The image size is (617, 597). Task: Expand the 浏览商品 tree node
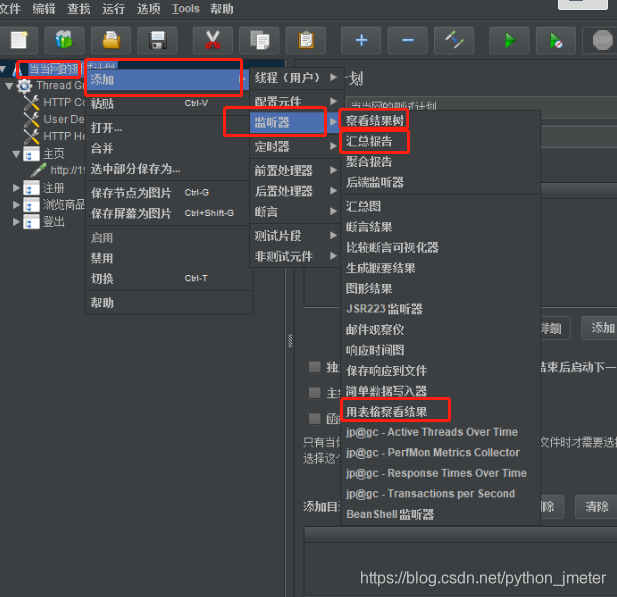16,205
